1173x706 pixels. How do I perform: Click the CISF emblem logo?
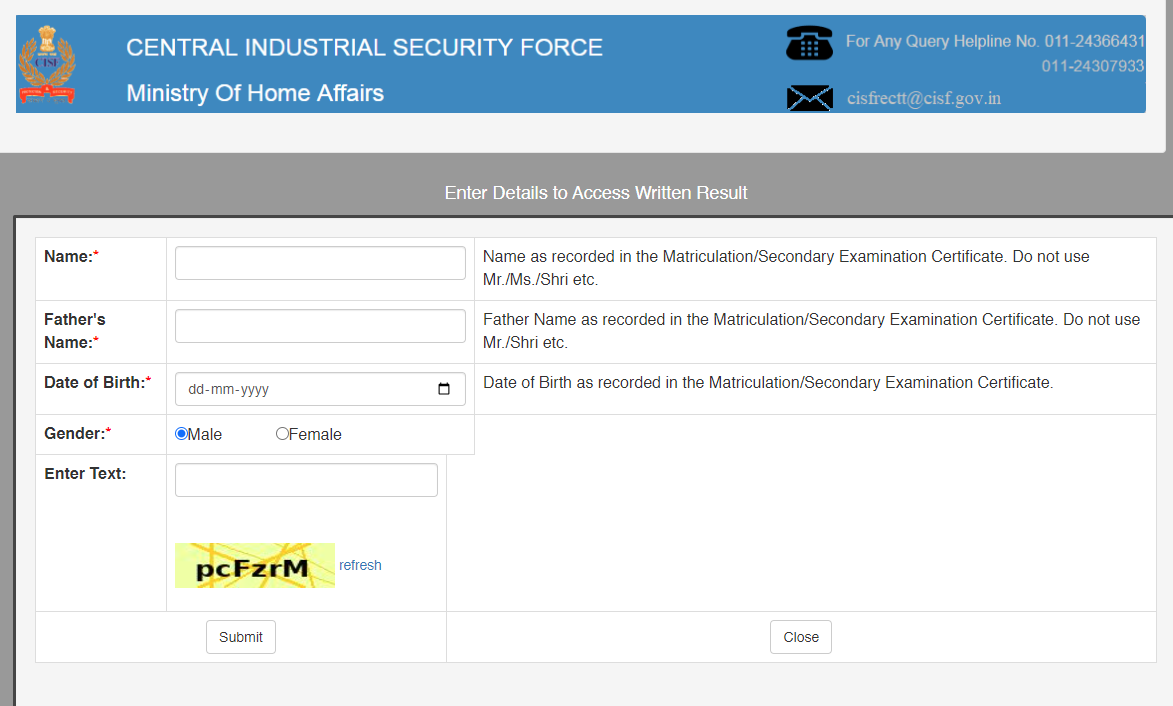(46, 64)
